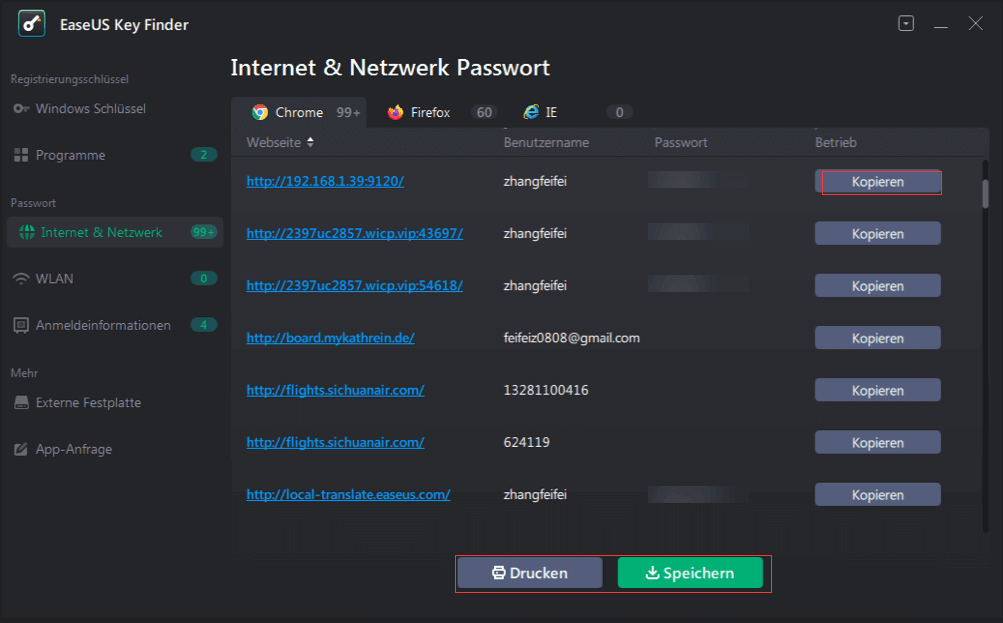Screen dimensions: 1003x623
Task: Open App-Anfrage in the sidebar
Action: click(115, 449)
